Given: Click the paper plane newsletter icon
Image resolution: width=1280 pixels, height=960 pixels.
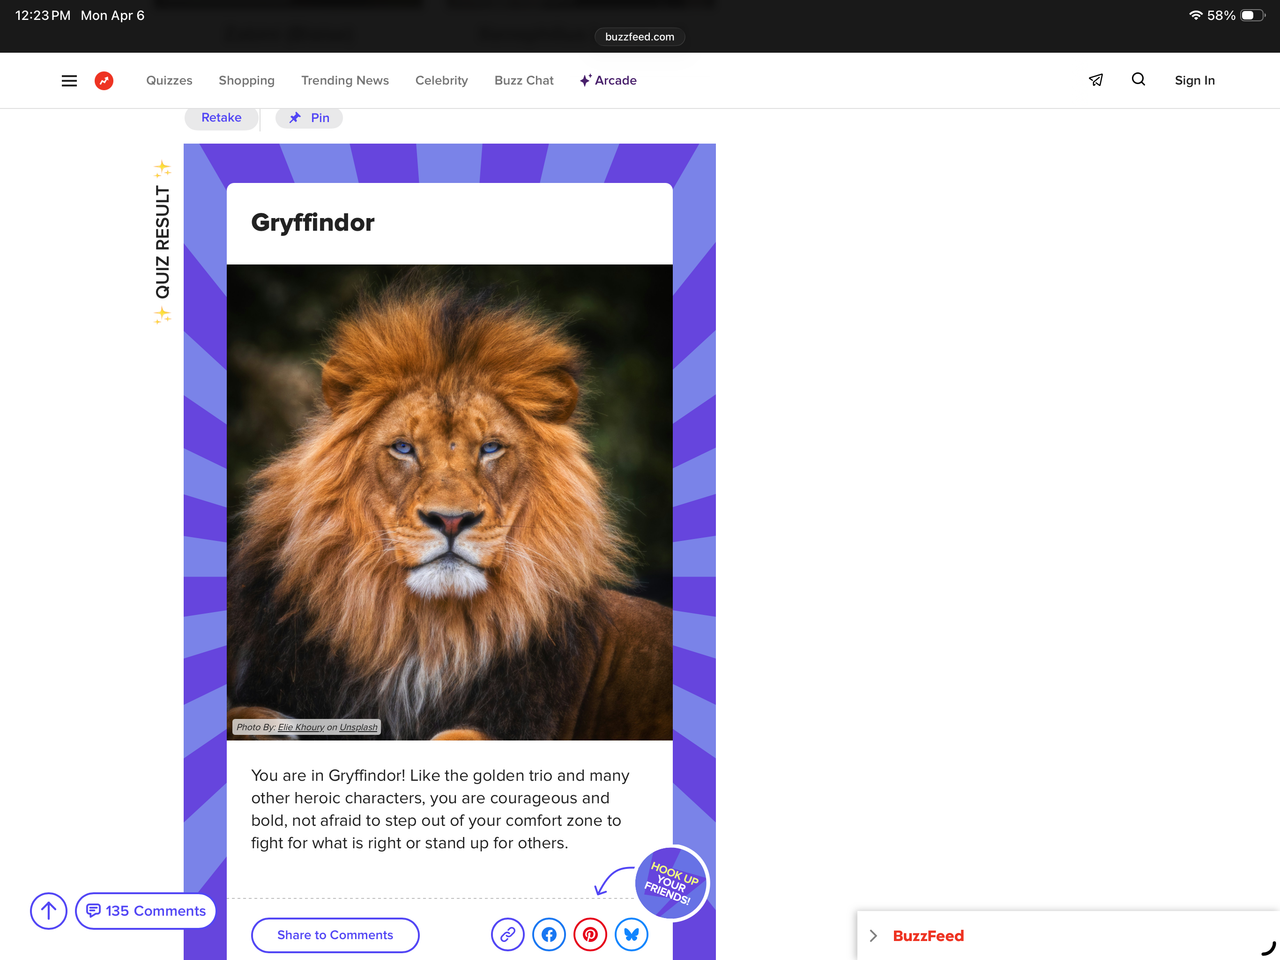Looking at the screenshot, I should (1096, 80).
